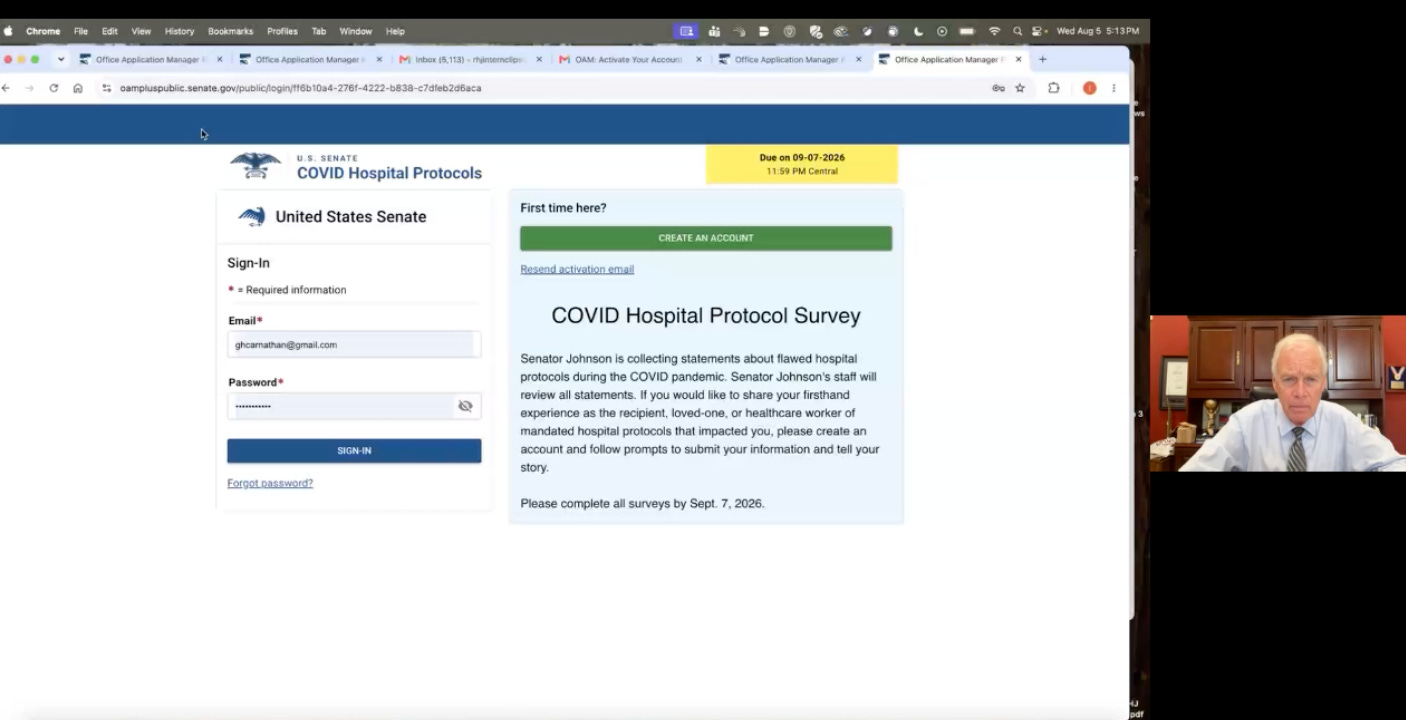Click the browser forward arrow
1406x720 pixels.
coord(30,88)
